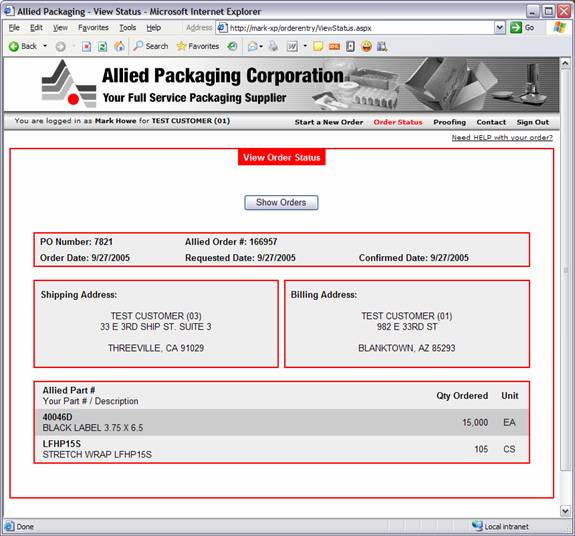Image resolution: width=575 pixels, height=536 pixels.
Task: Click the scrollbar down arrow on page
Action: point(565,510)
